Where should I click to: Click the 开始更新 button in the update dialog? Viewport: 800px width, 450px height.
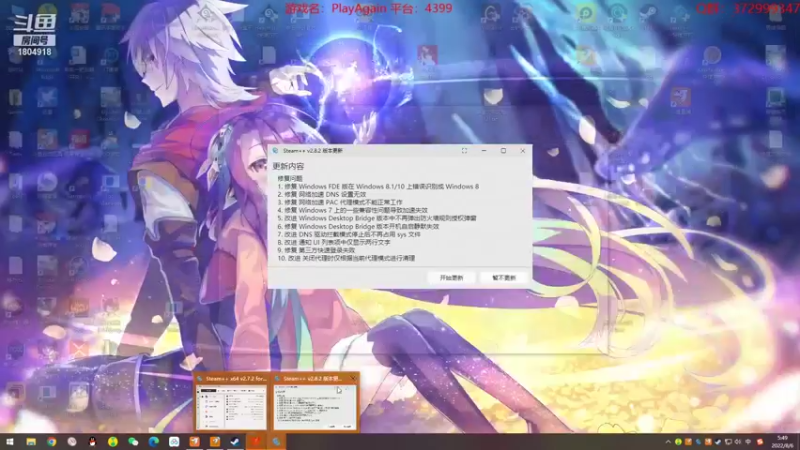pyautogui.click(x=452, y=278)
